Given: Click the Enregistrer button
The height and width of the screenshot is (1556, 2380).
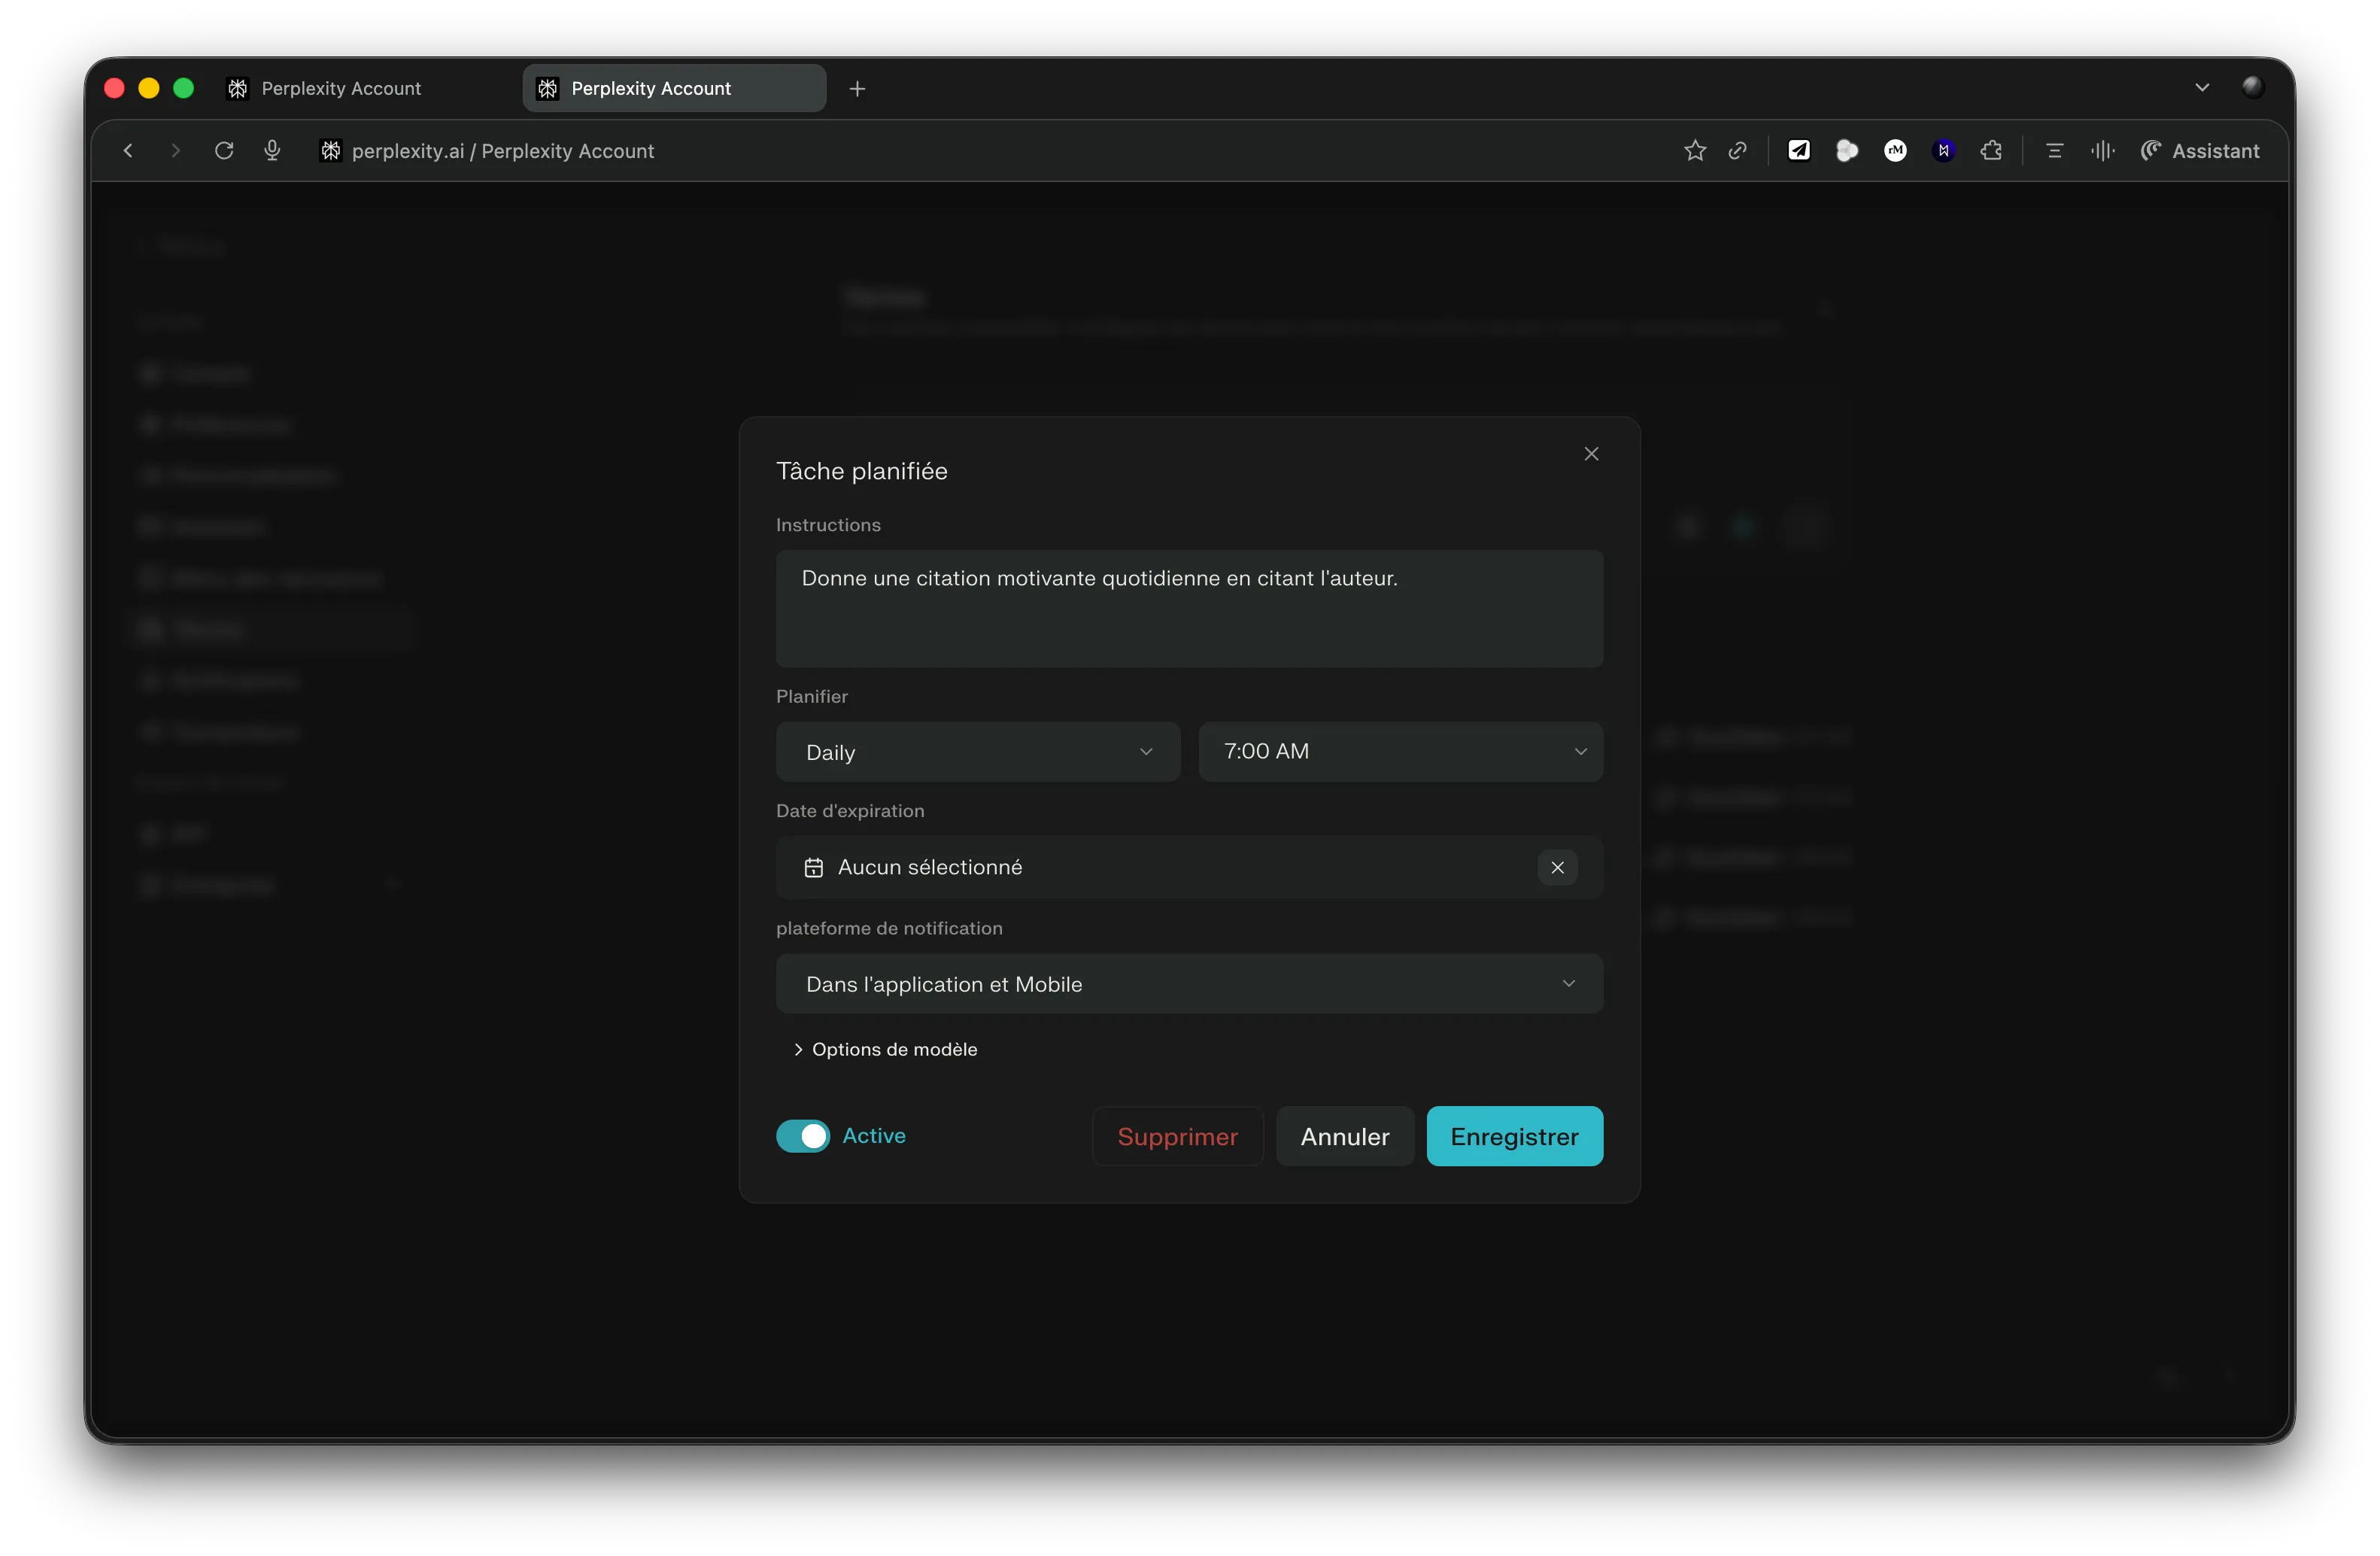Looking at the screenshot, I should 1514,1136.
